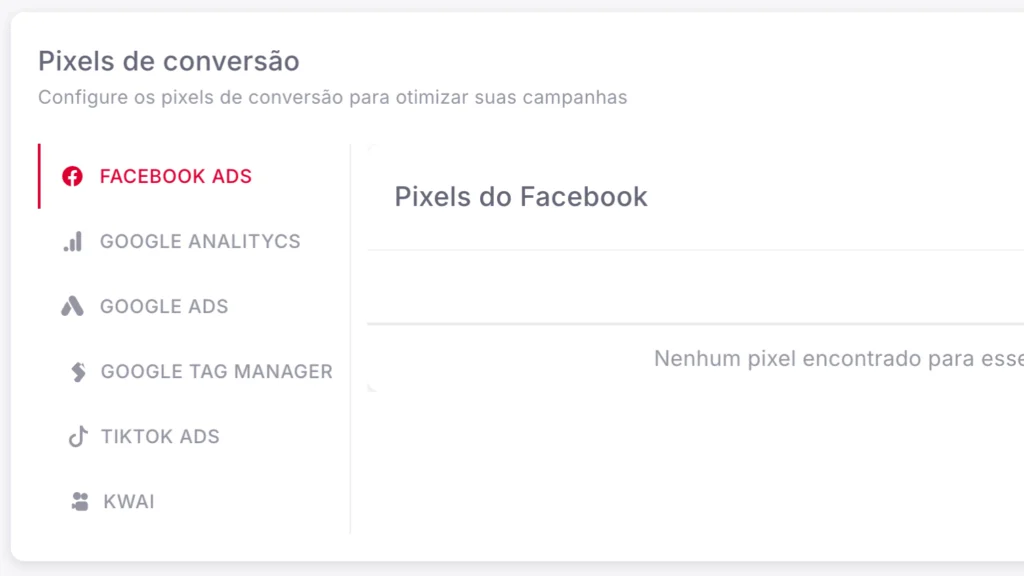Click the Kwai camera icon
Image resolution: width=1024 pixels, height=576 pixels.
pos(80,502)
